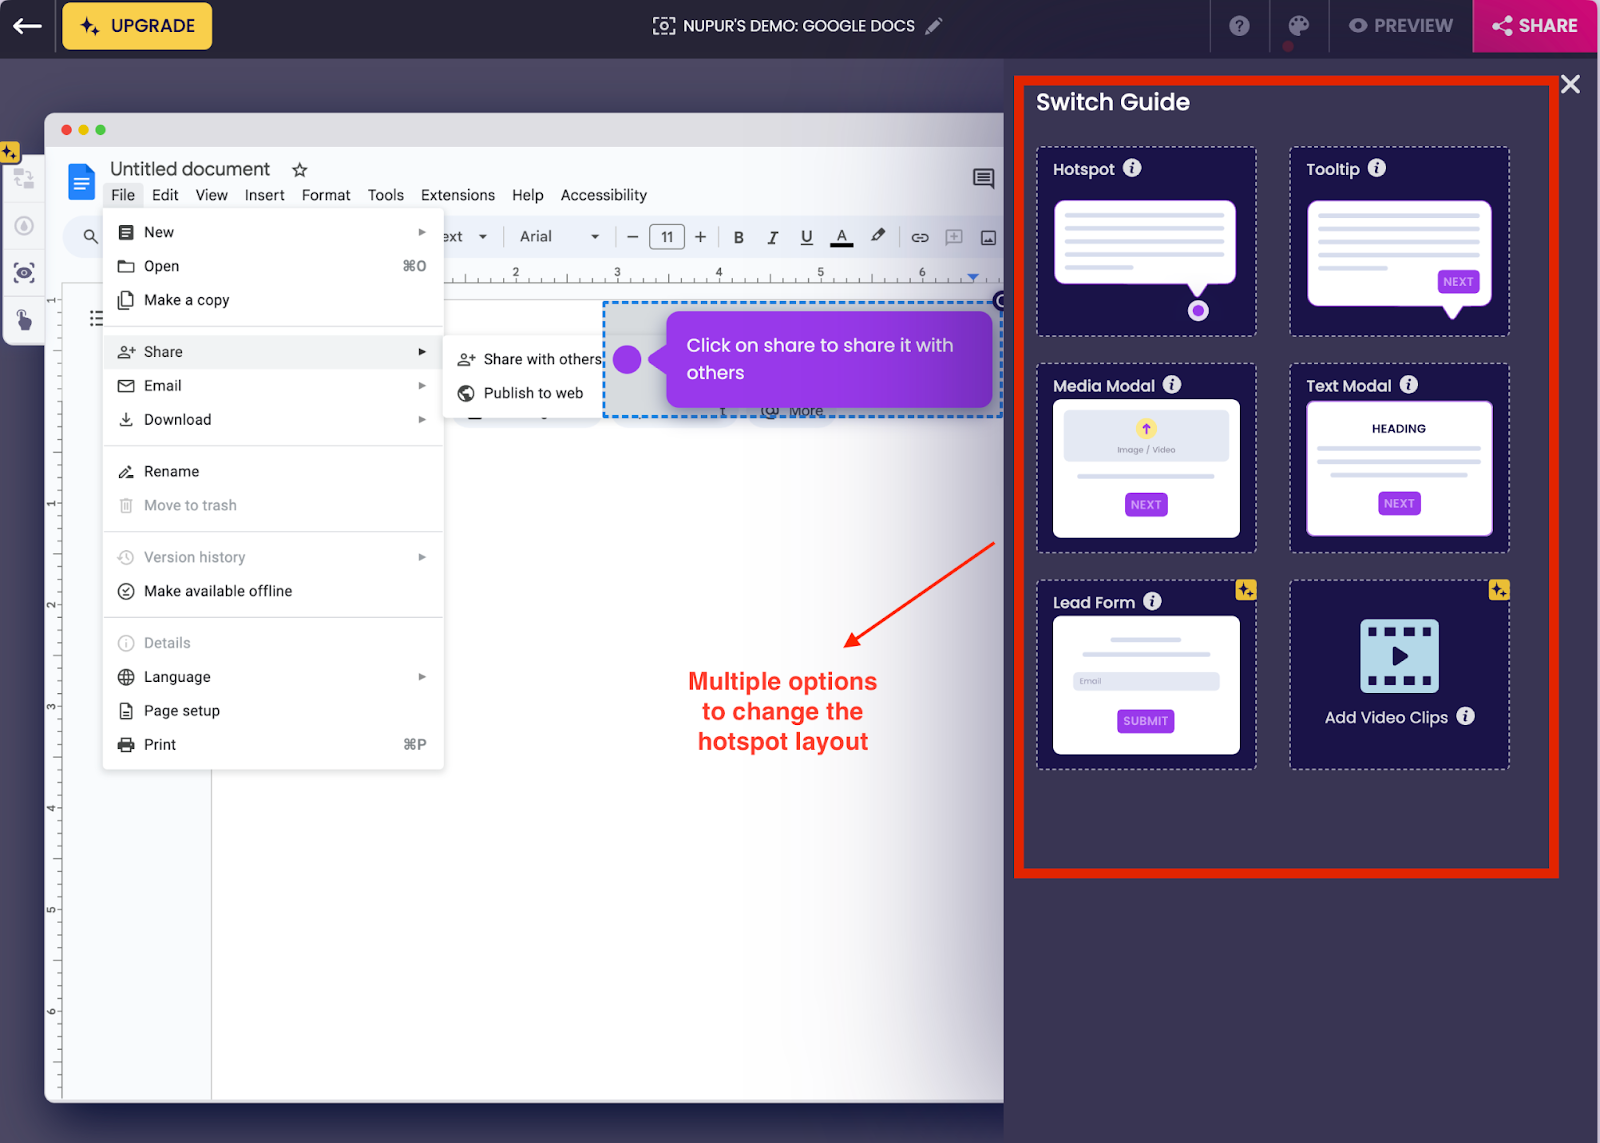Close the Switch Guide panel
1600x1143 pixels.
[1570, 85]
